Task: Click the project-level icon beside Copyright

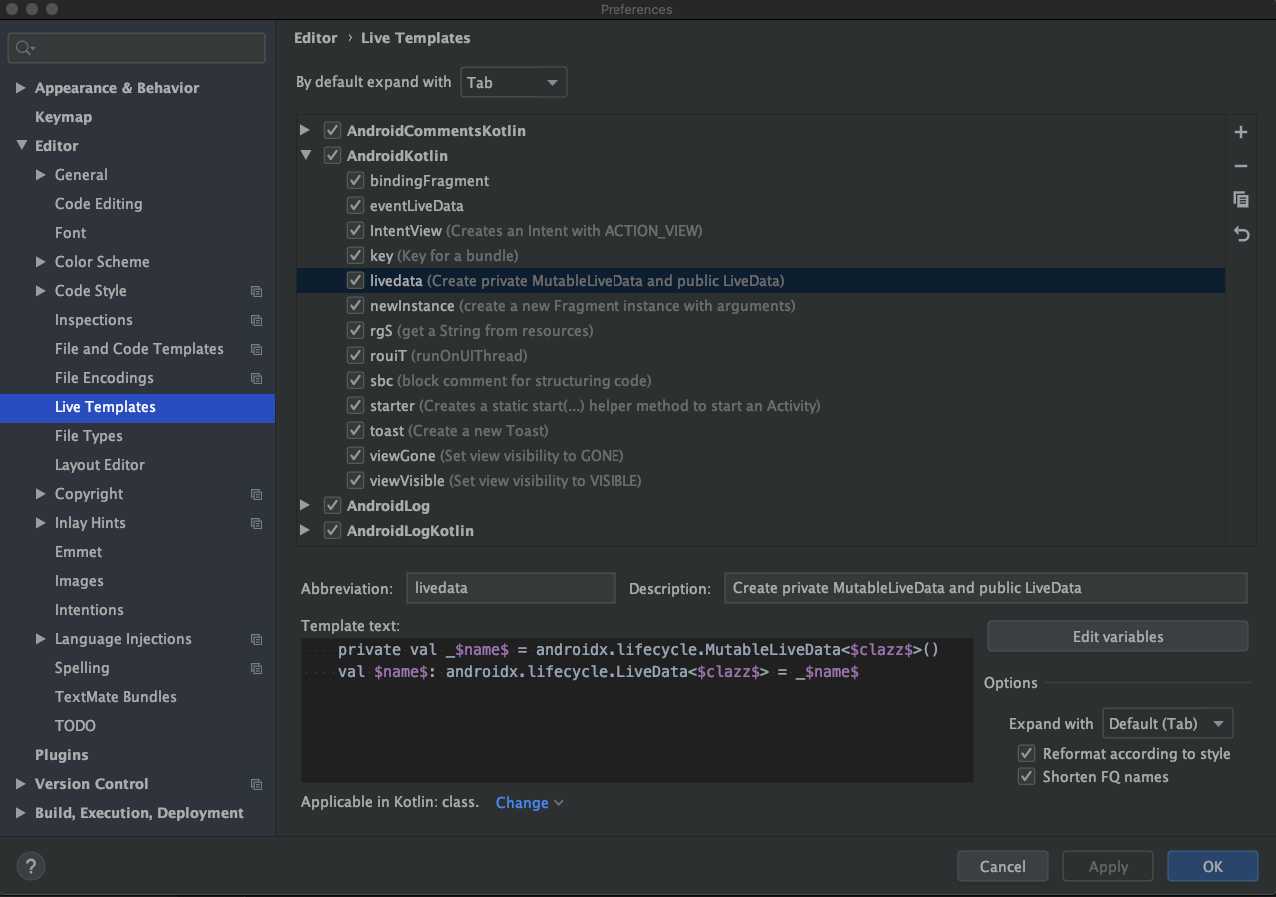Action: [x=257, y=494]
